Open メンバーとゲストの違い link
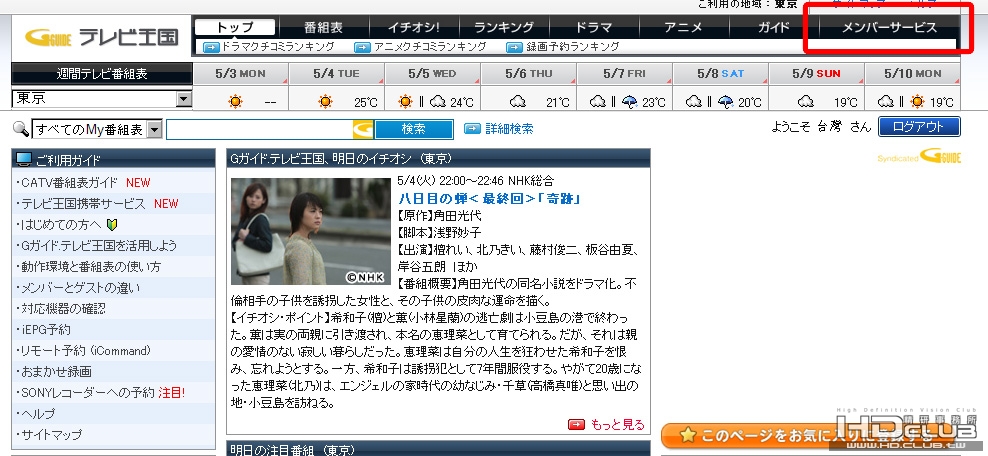The image size is (988, 456). pos(81,288)
